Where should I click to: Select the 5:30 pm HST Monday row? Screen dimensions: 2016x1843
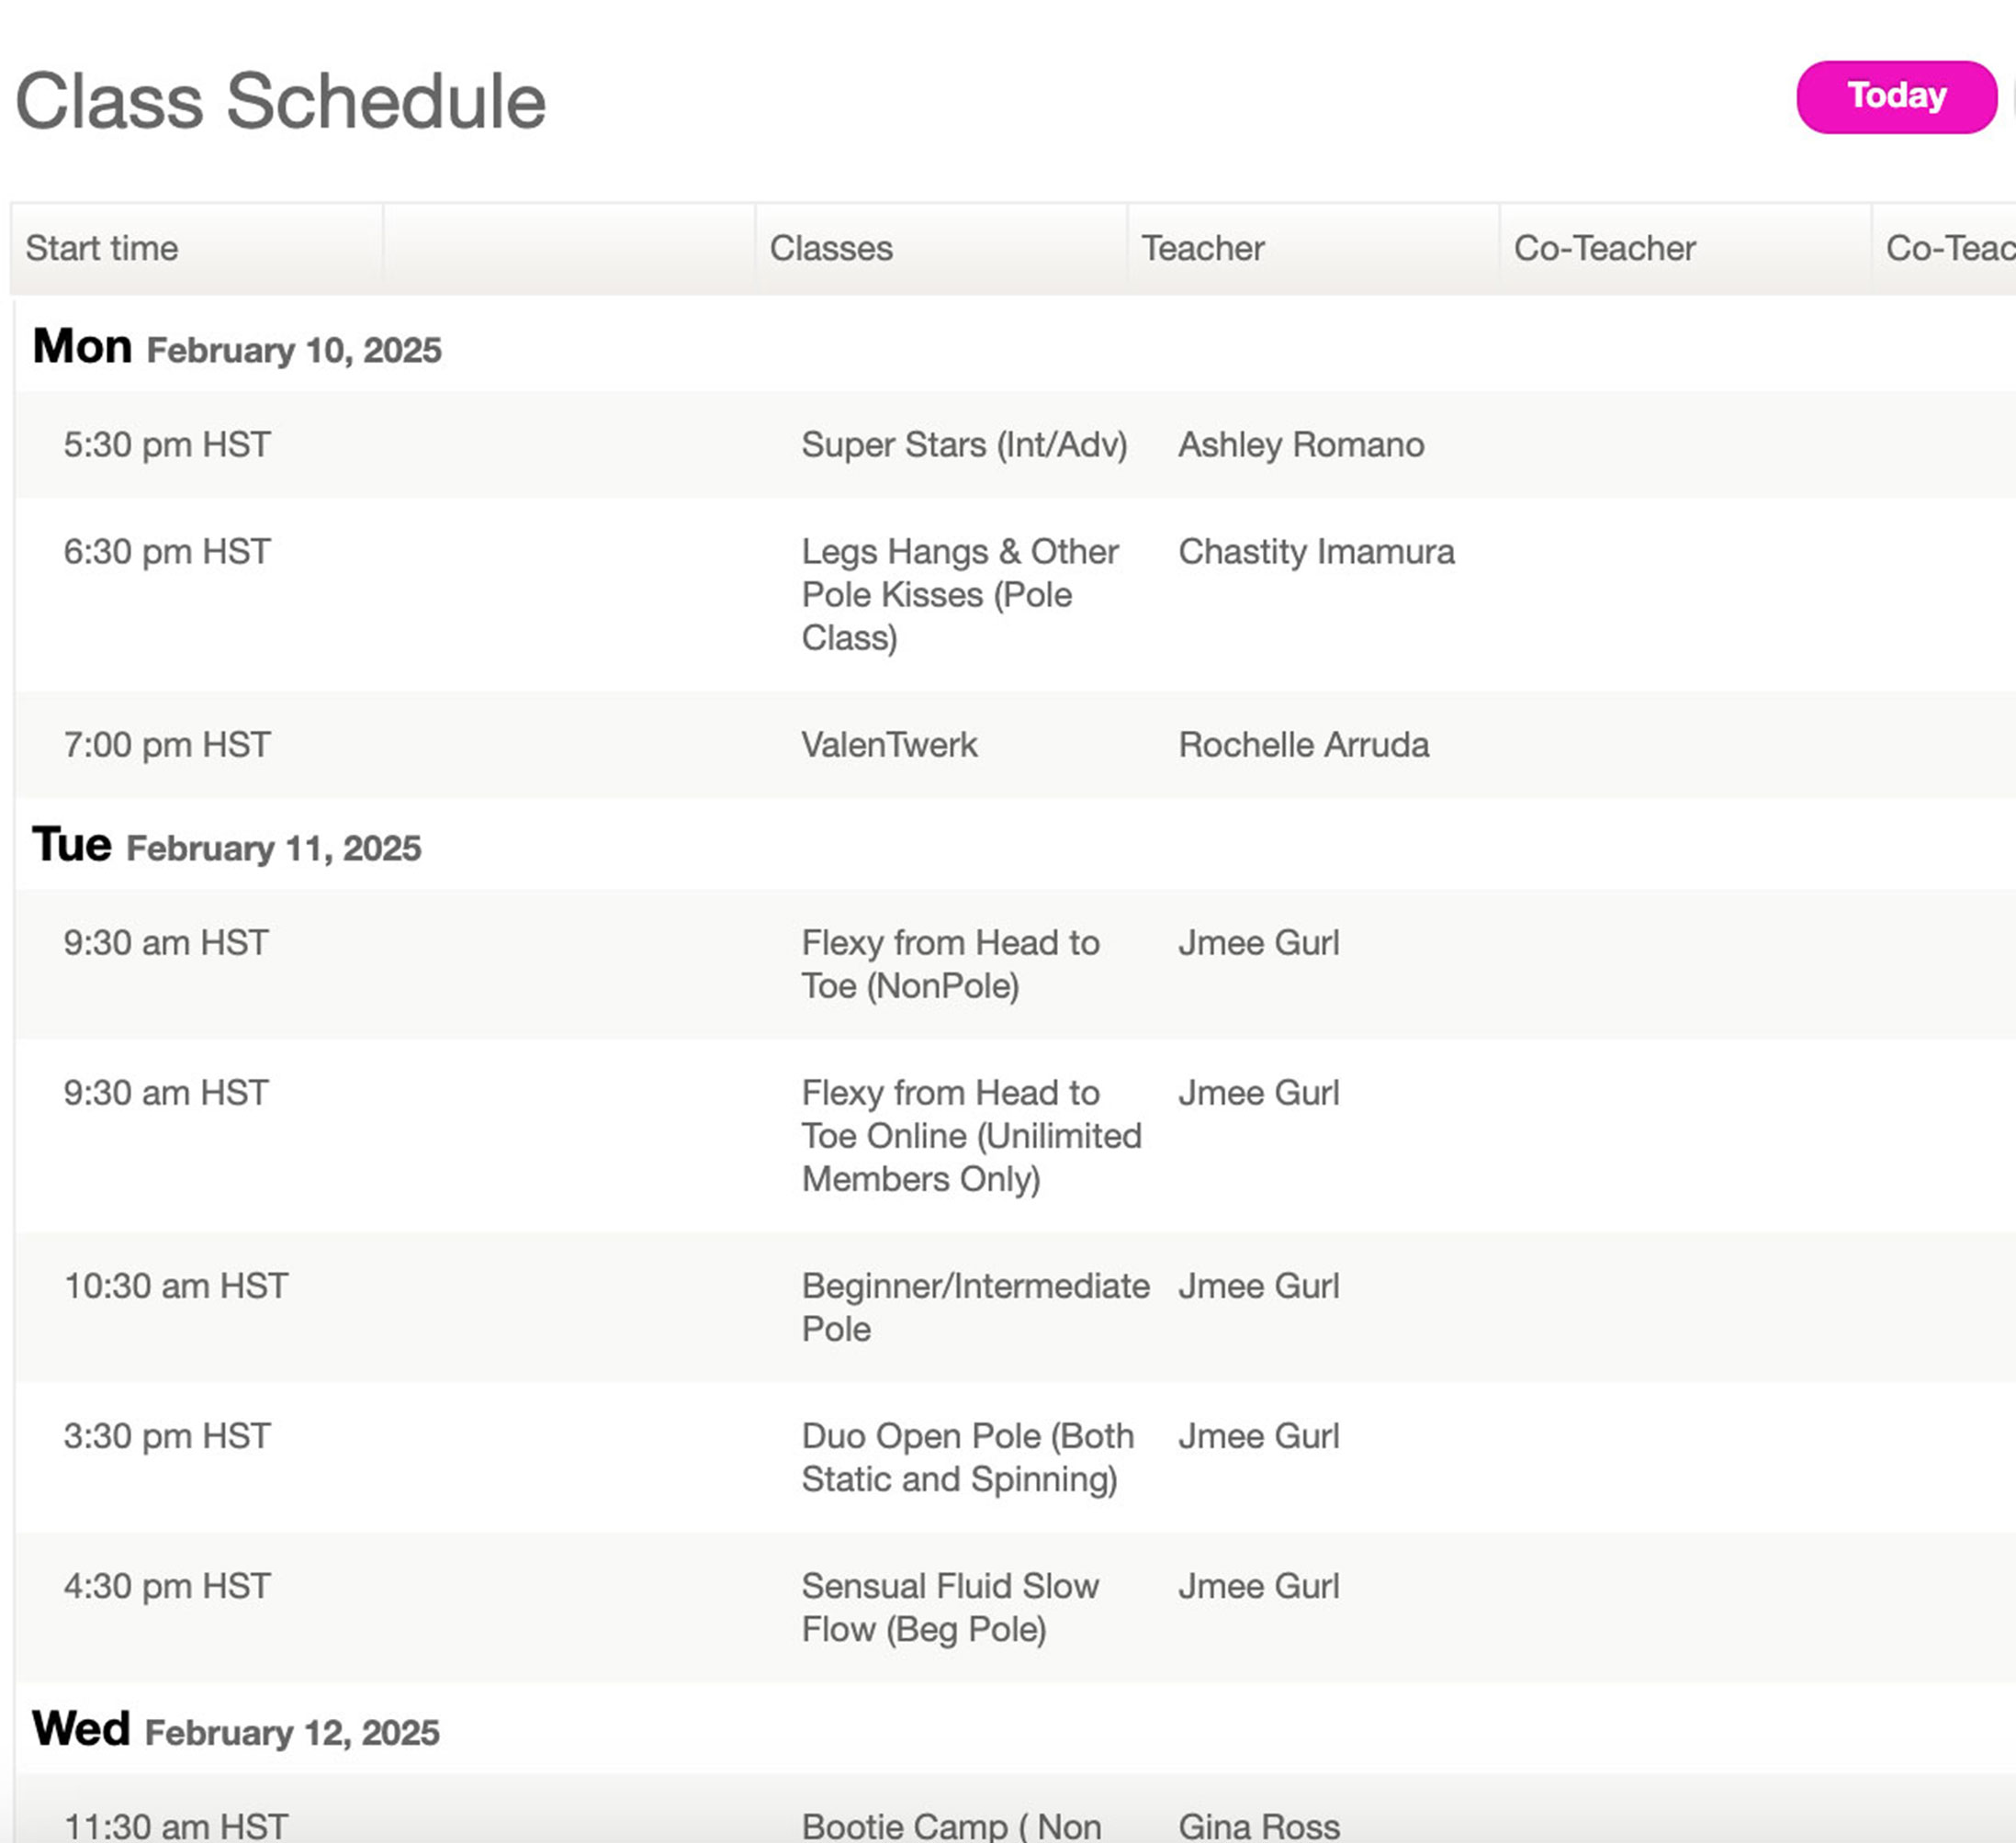pos(1015,445)
